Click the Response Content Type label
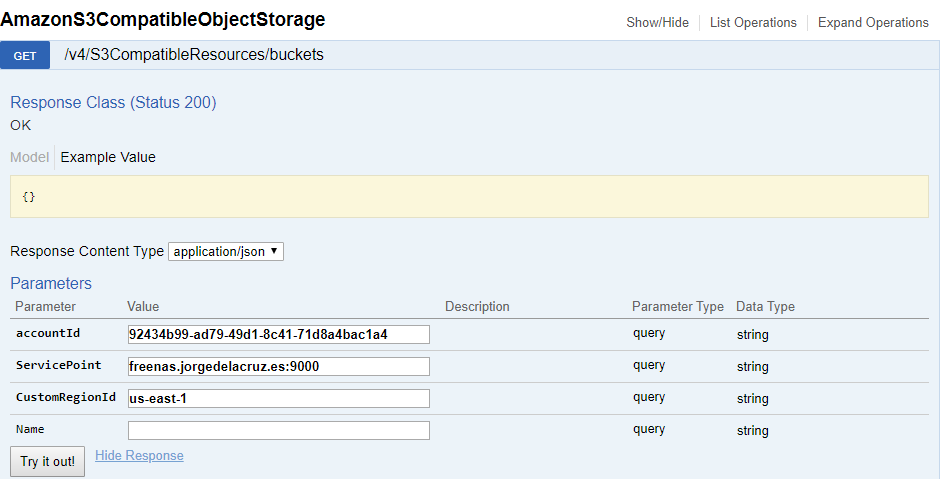This screenshot has height=479, width=940. [87, 251]
